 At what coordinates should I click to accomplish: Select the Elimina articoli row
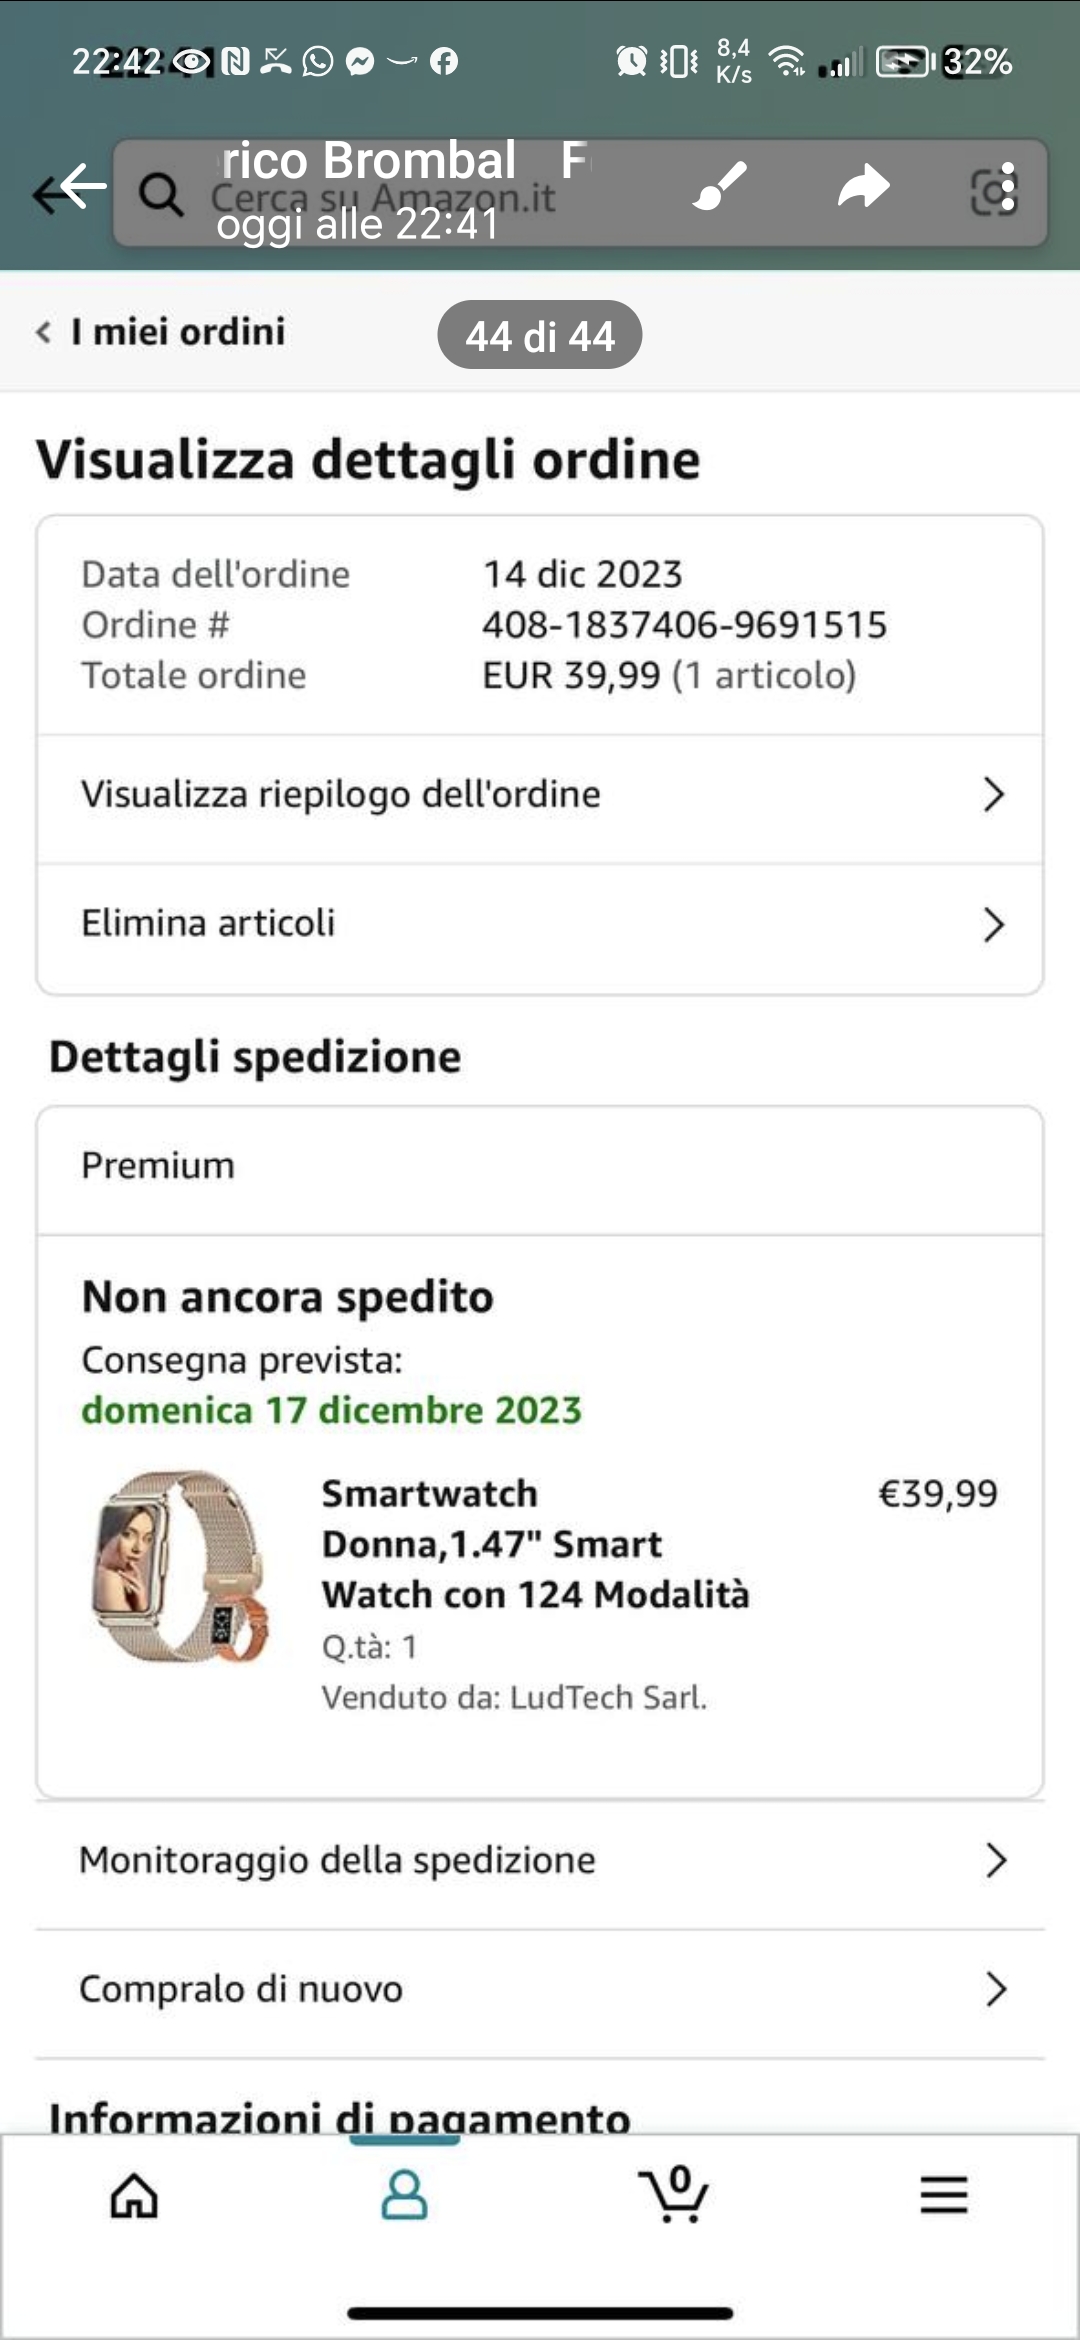[x=540, y=925]
